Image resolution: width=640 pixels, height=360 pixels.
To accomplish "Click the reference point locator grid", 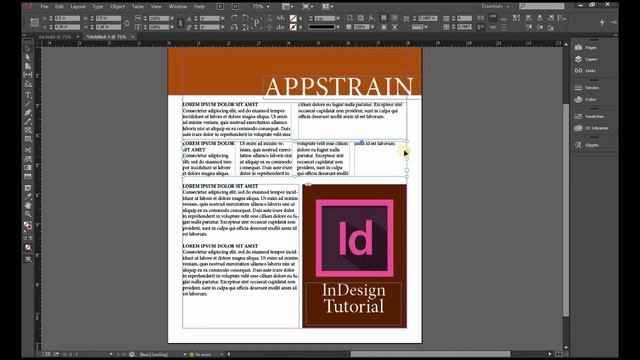I will point(34,22).
